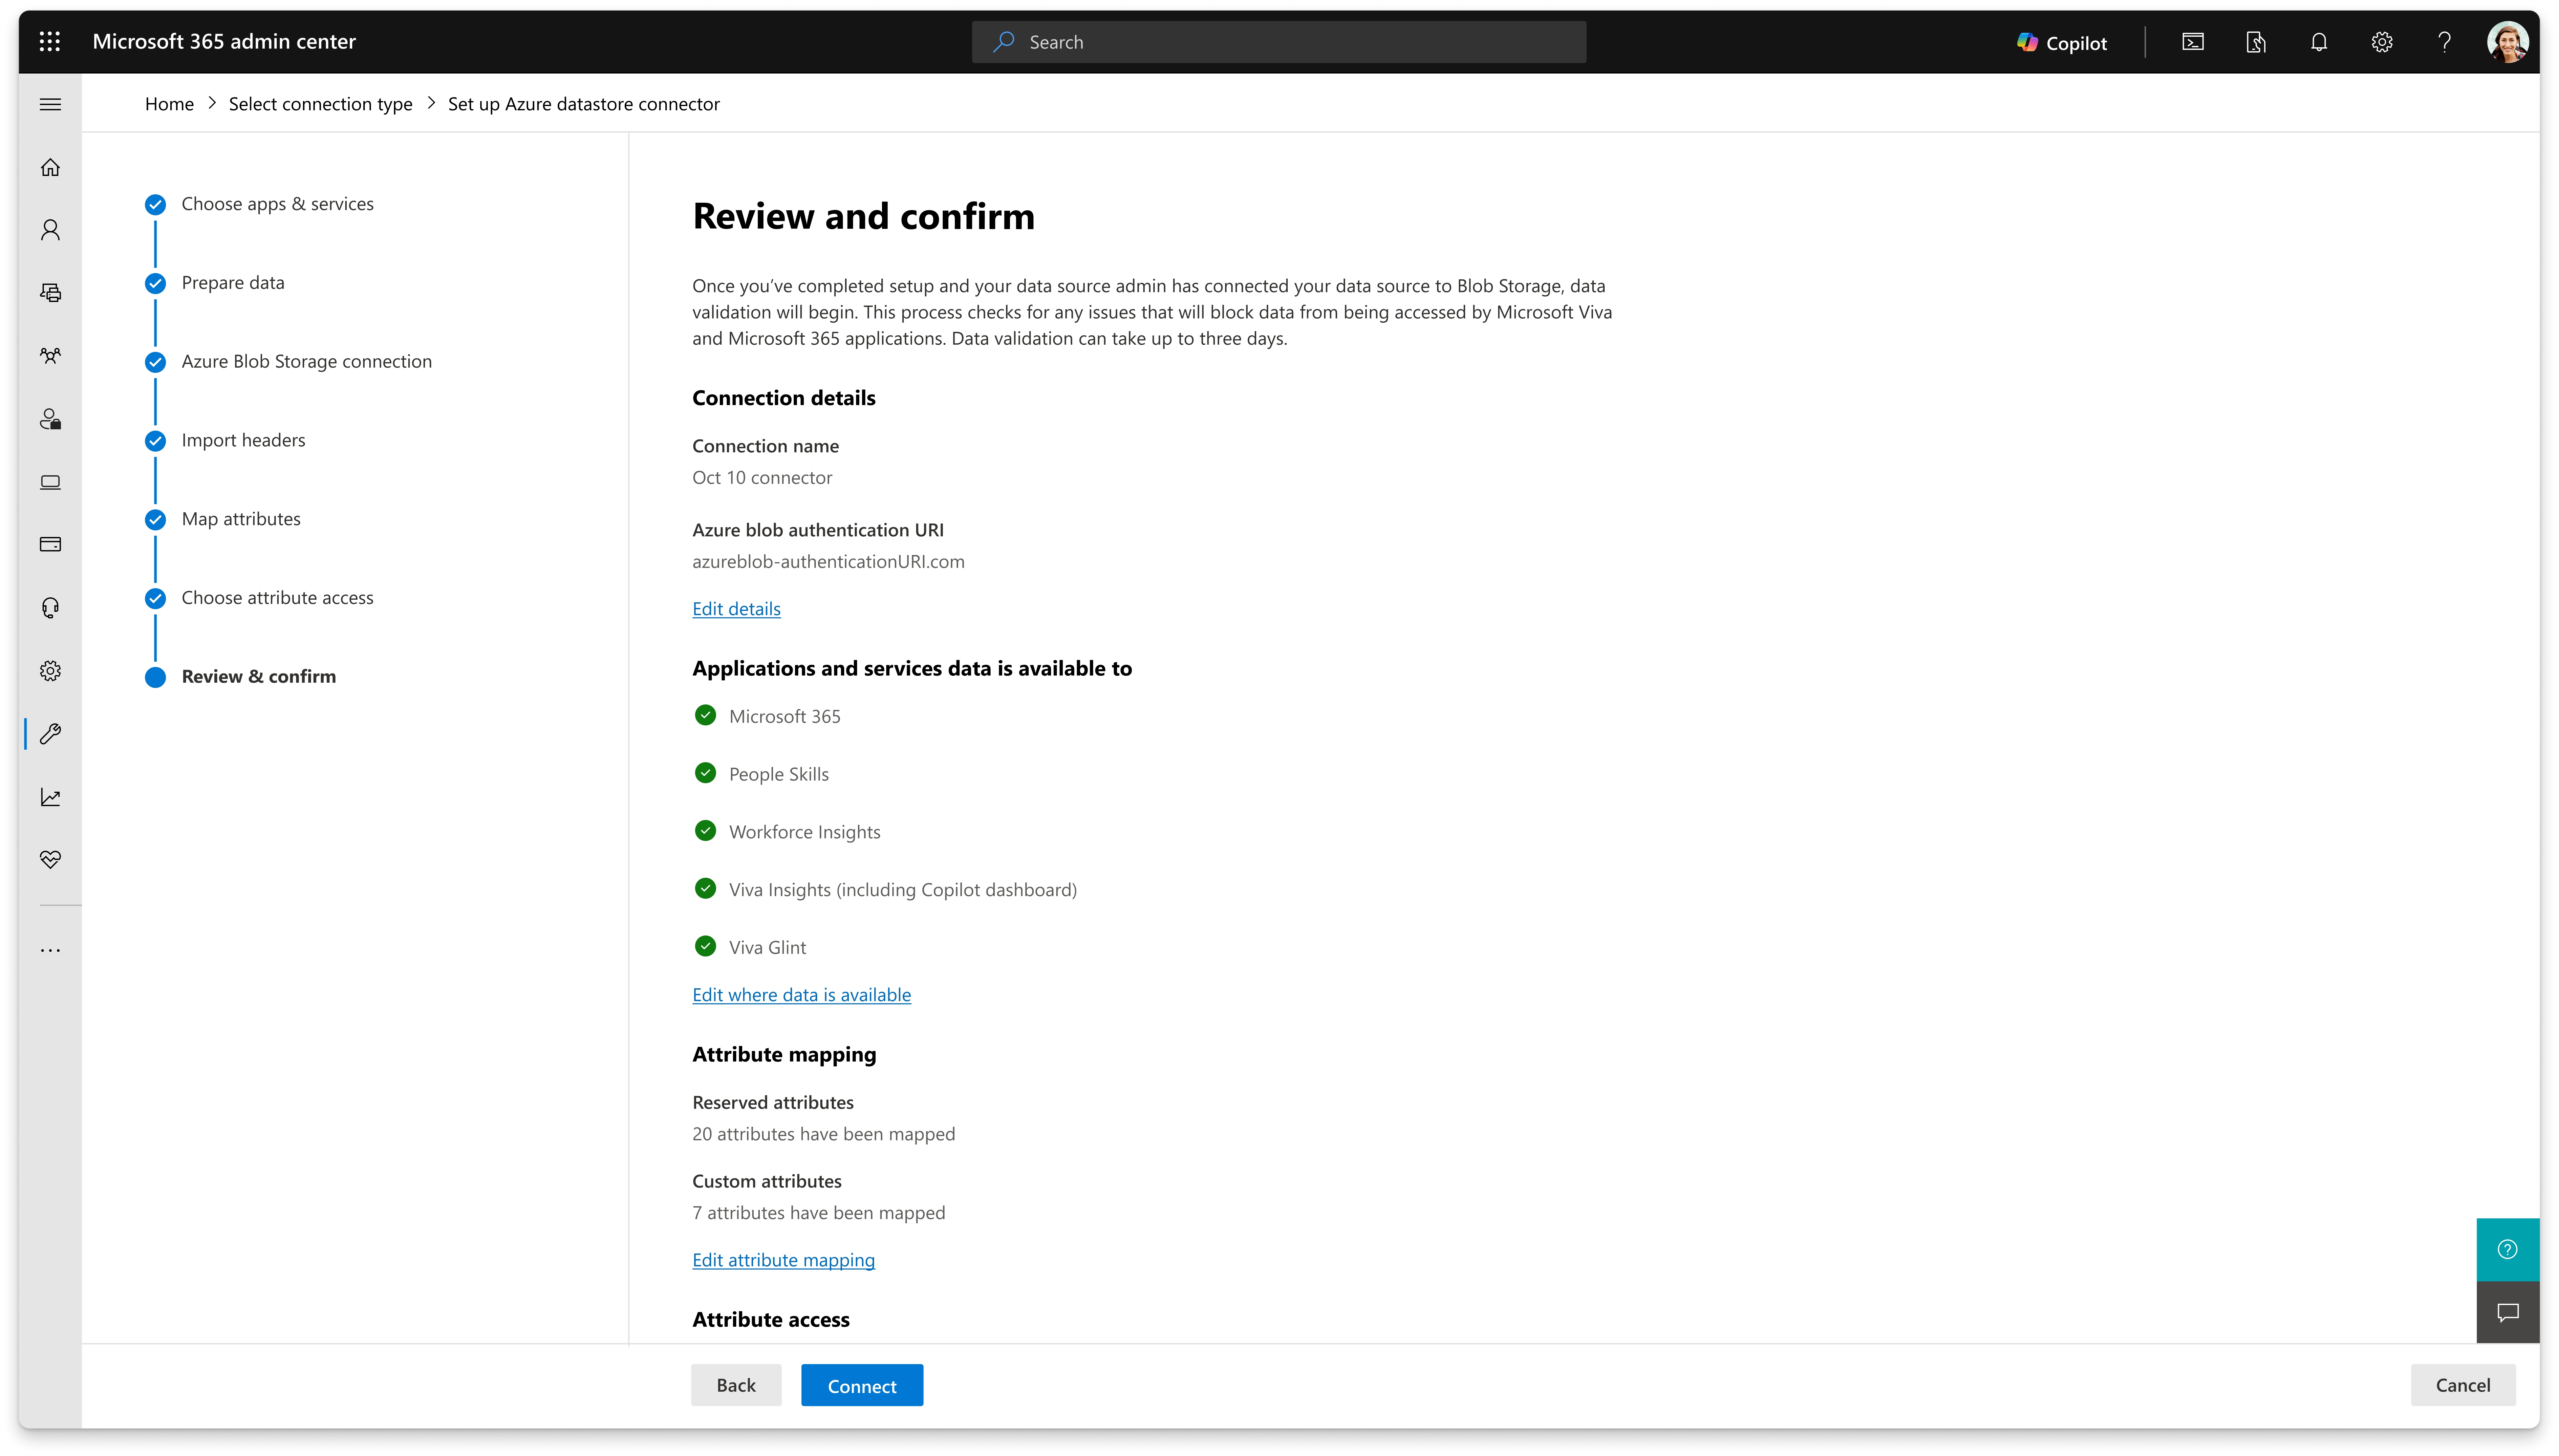This screenshot has height=1456, width=2559.
Task: Click the Cancel button
Action: coord(2462,1385)
